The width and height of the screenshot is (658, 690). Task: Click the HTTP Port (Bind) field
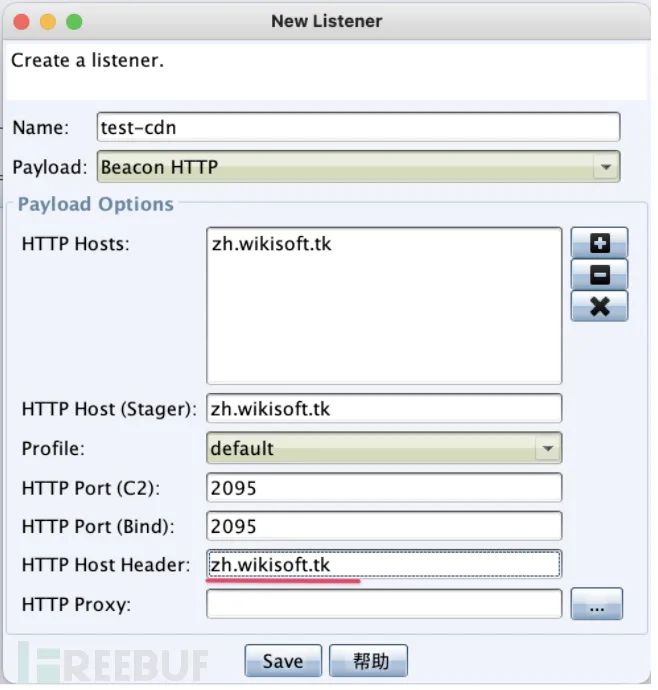[x=384, y=526]
